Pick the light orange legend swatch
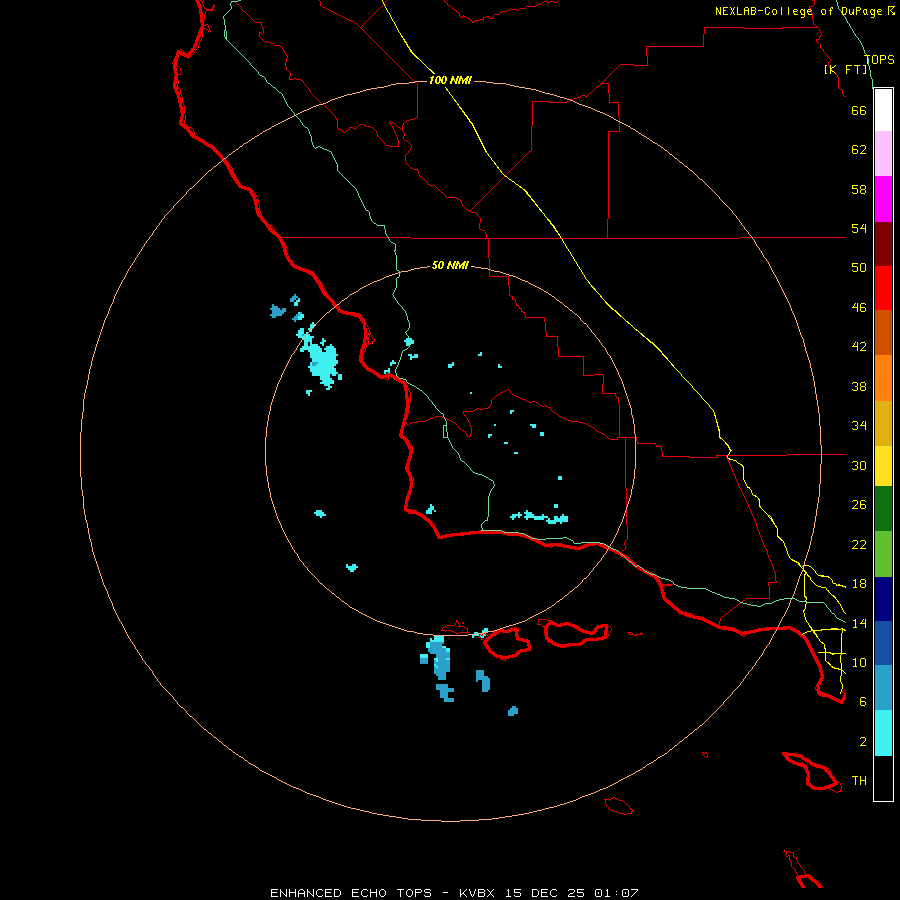Image resolution: width=900 pixels, height=900 pixels. (883, 378)
